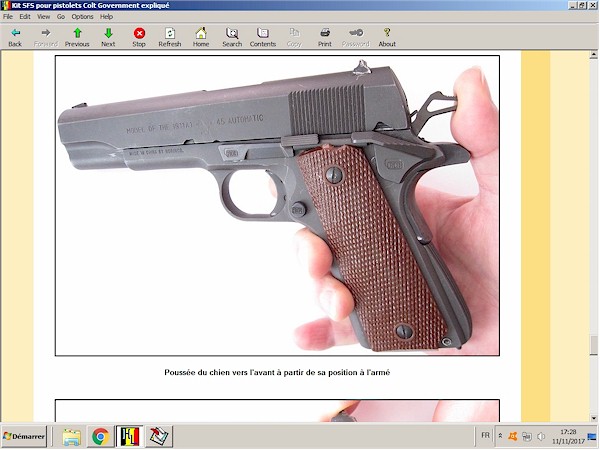Click caption 'Poussée du chien vers l'avant'
The image size is (600, 450).
[277, 372]
